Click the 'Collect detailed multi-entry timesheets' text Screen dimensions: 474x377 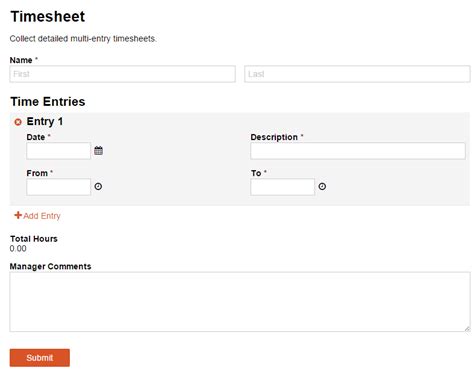[x=83, y=39]
